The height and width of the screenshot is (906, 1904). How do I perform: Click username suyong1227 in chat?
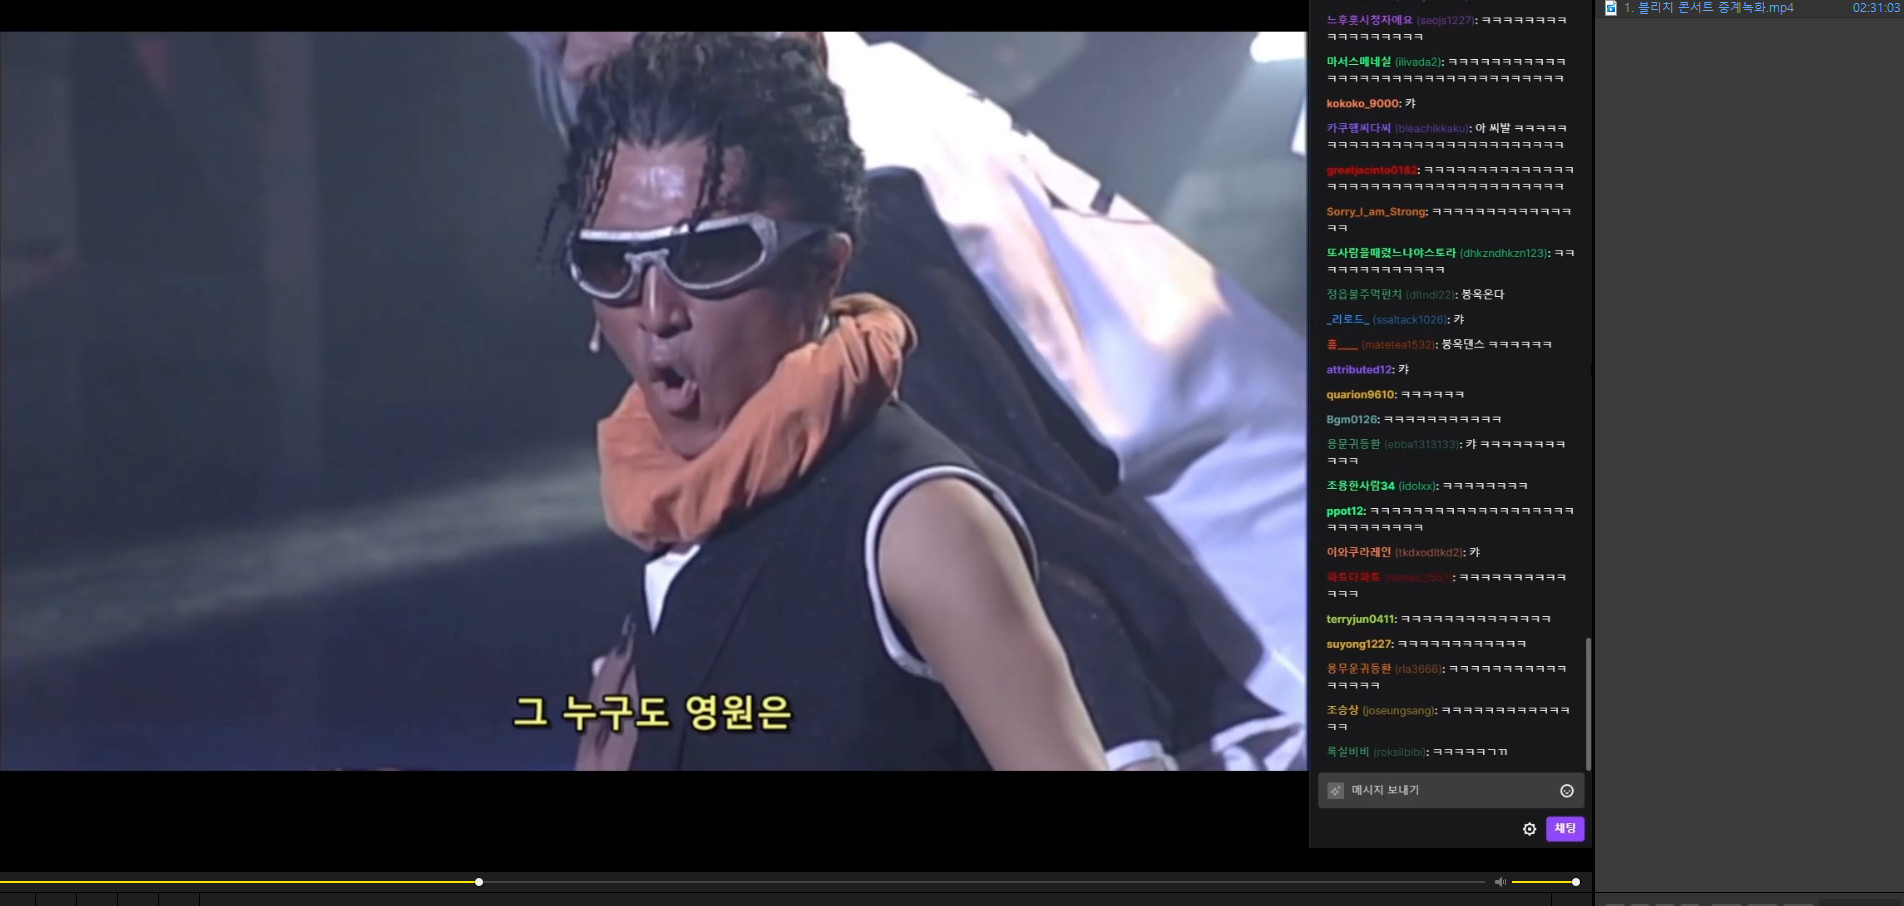(x=1359, y=644)
